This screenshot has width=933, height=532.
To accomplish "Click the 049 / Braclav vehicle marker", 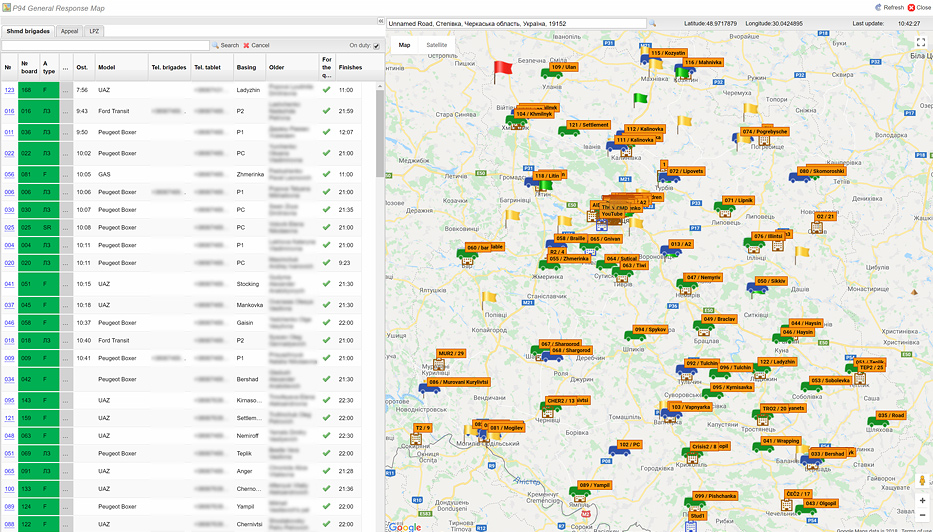I will (704, 325).
